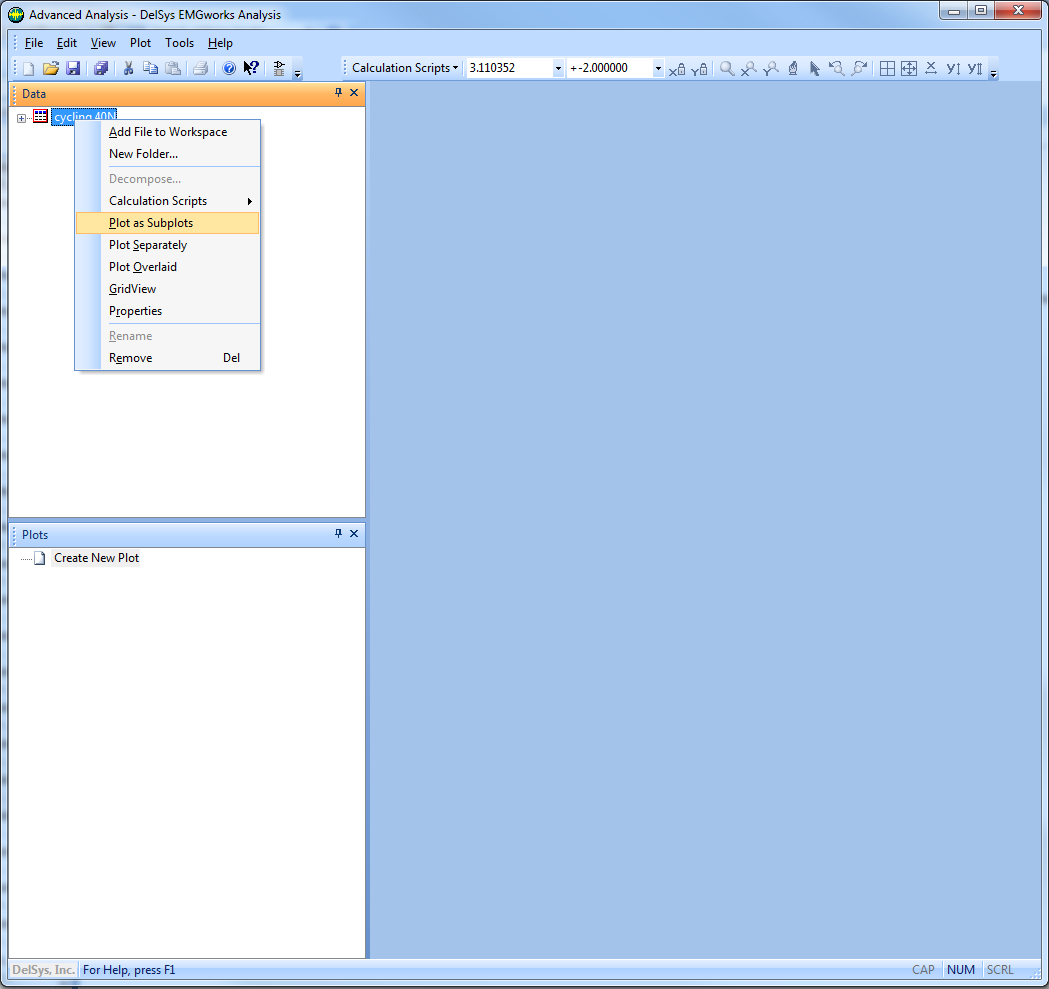Click the +-2.000000 range input field

tap(608, 68)
